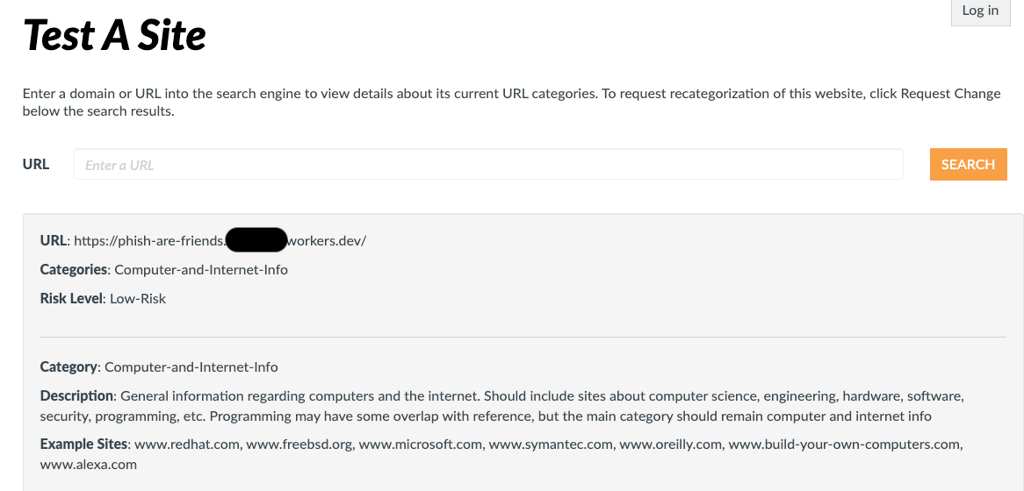This screenshot has width=1024, height=491.
Task: Click the Description paragraph about computers
Action: coord(500,406)
